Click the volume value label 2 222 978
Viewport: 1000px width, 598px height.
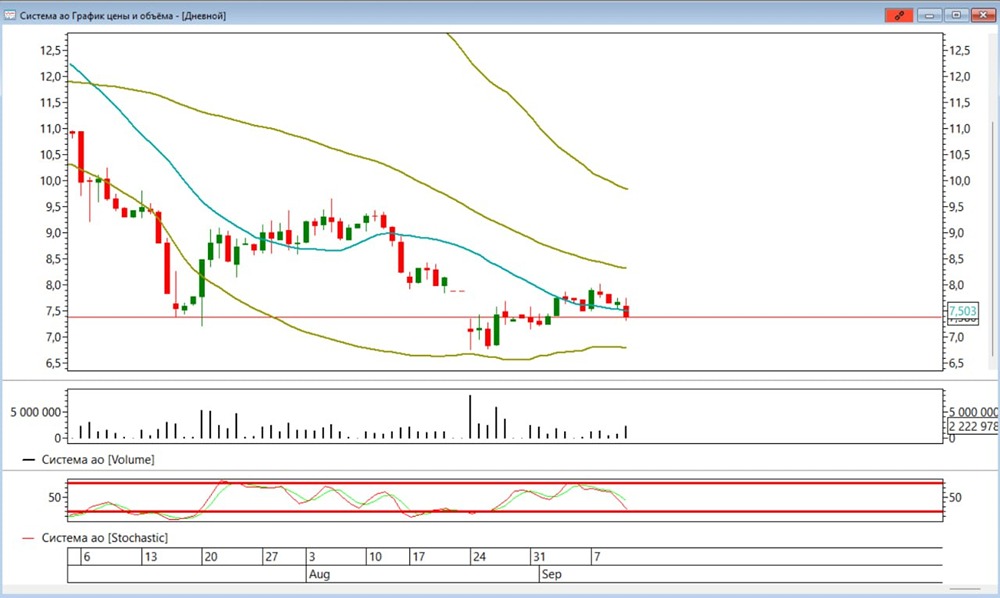click(973, 427)
